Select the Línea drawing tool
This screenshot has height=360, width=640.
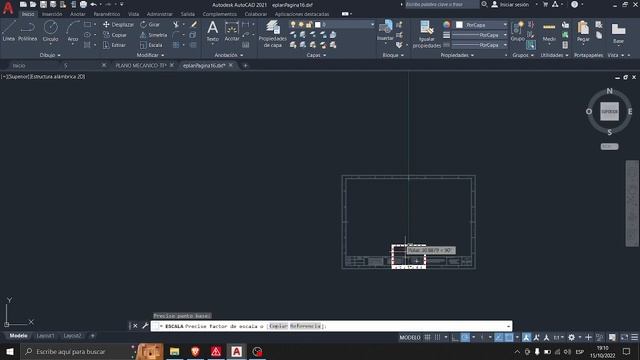(x=9, y=31)
